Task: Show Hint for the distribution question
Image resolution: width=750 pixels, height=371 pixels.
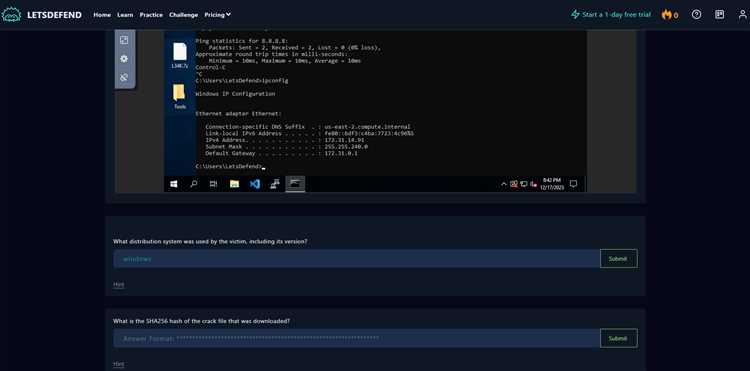Action: pos(118,284)
